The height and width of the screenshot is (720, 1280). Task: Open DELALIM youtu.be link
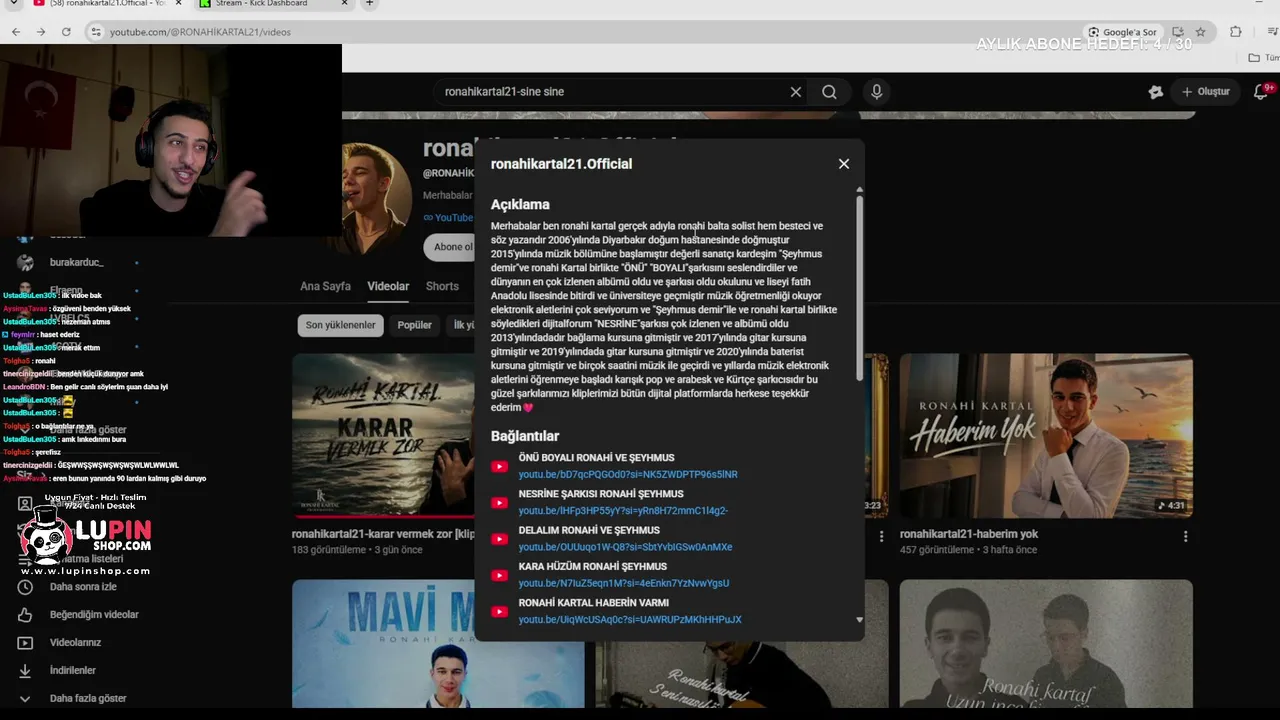click(x=625, y=547)
